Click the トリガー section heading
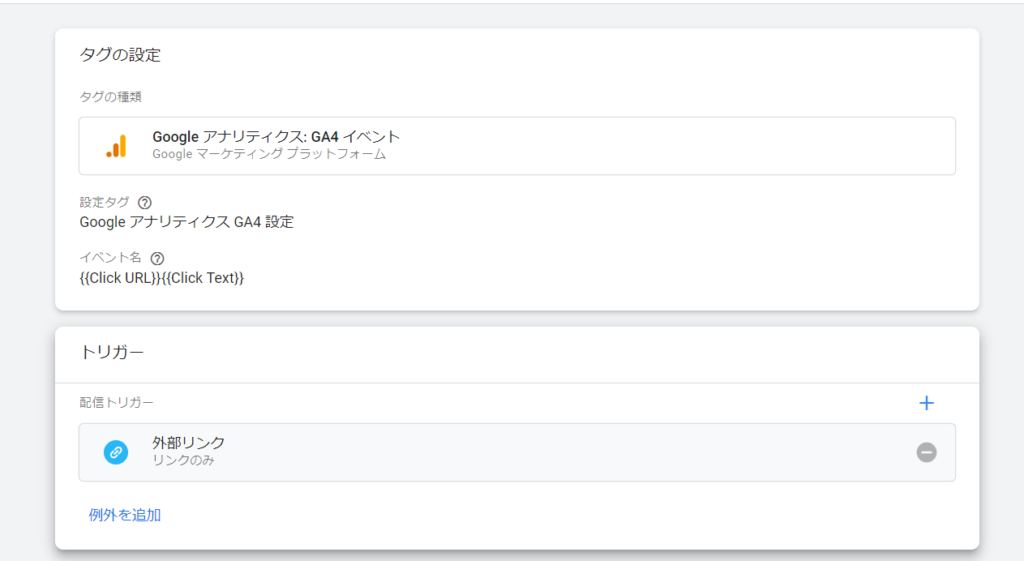Screen dimensions: 1024x561 pos(112,352)
